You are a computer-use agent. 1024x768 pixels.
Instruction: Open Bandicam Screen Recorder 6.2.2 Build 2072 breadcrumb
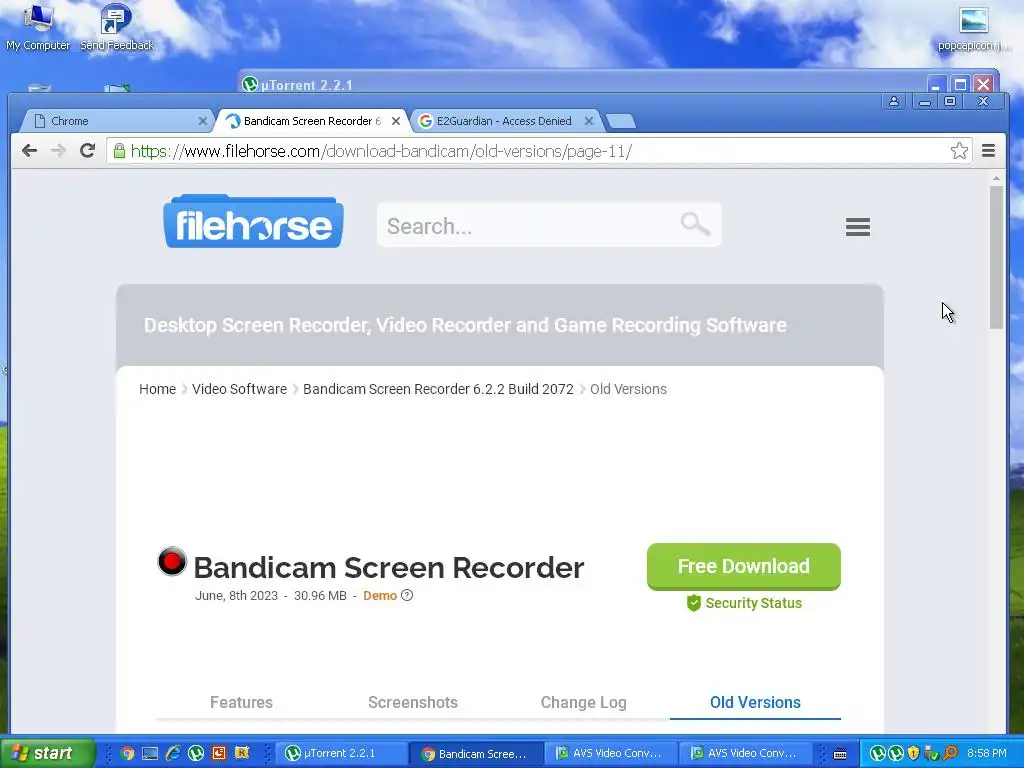coord(438,389)
